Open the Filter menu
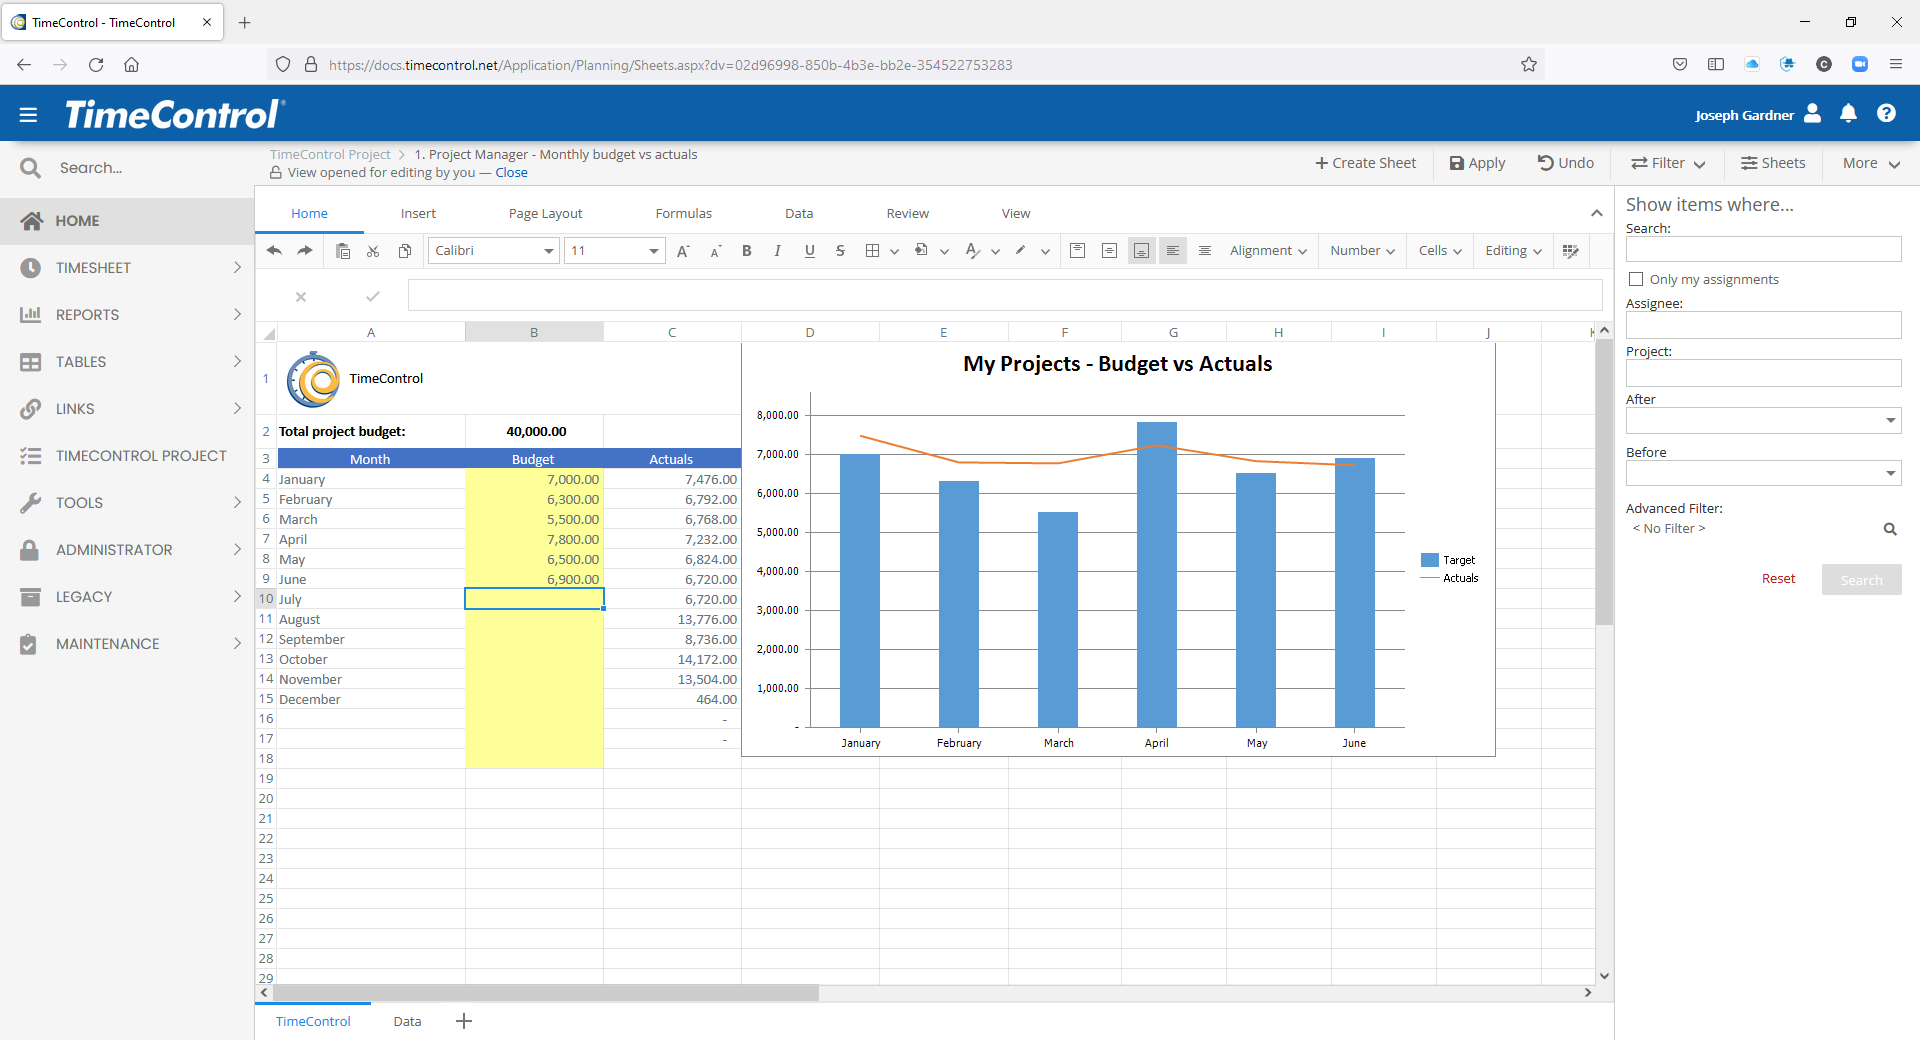The image size is (1920, 1040). 1668,163
